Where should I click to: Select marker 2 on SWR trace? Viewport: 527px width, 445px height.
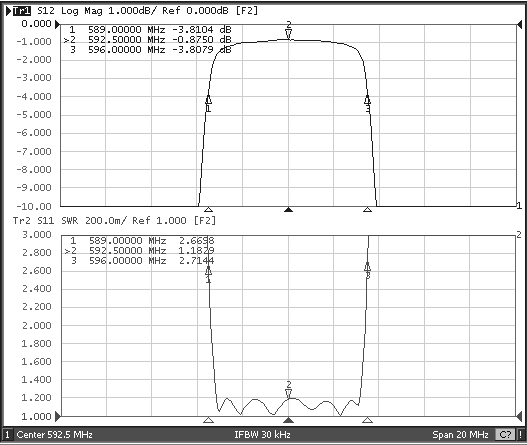[288, 390]
